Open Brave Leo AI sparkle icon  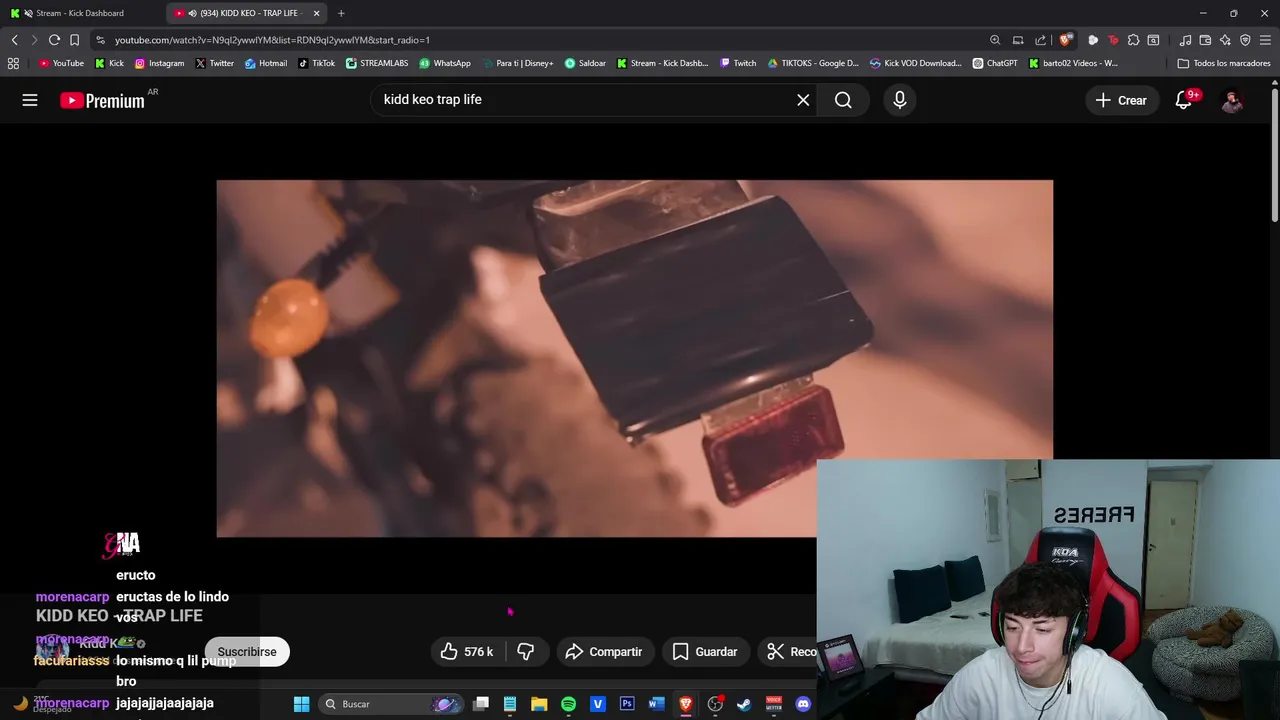[1225, 40]
